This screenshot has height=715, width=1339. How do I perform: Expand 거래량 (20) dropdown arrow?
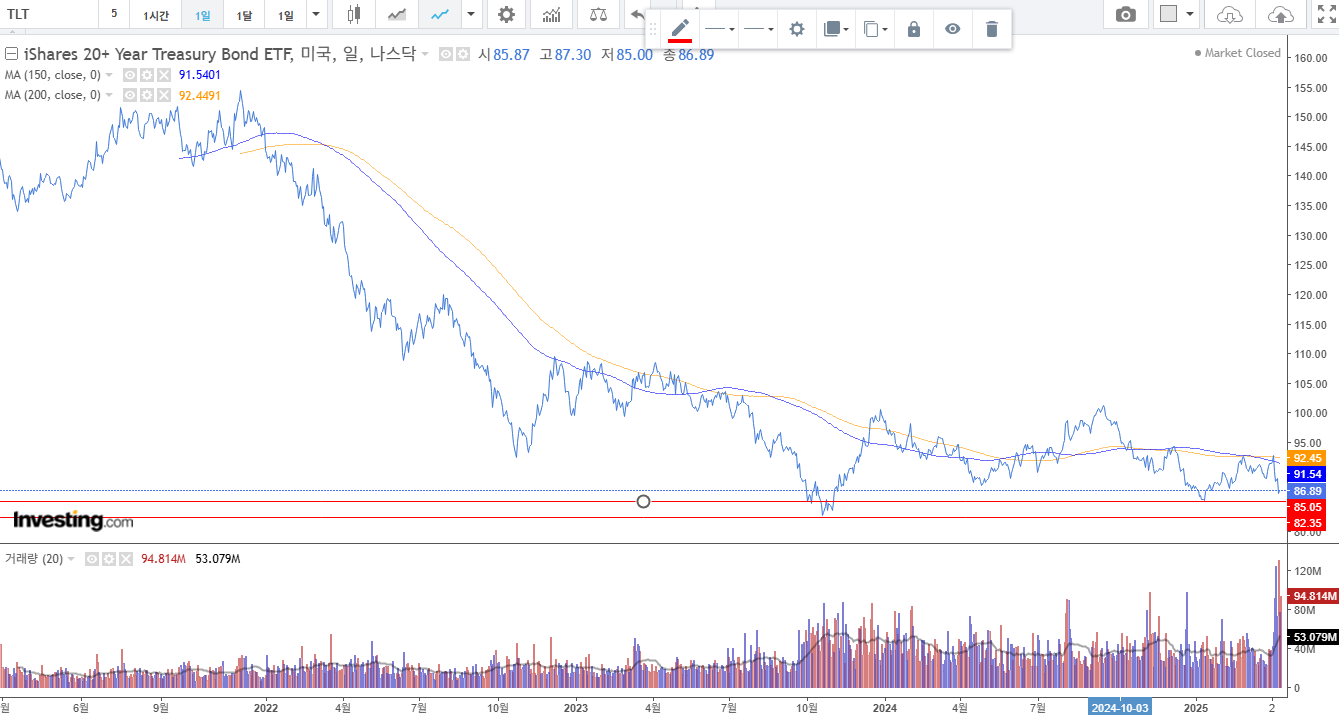pos(72,559)
